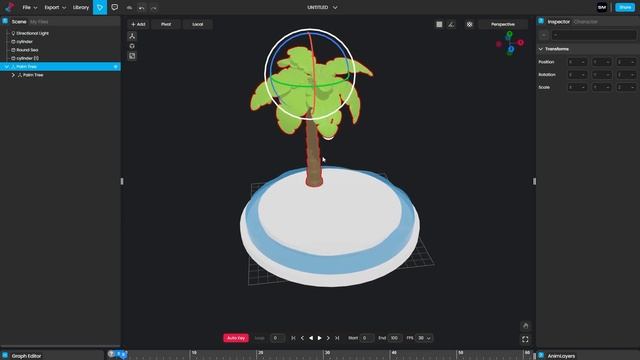
Task: Switch to the Inspector tab
Action: (x=558, y=22)
